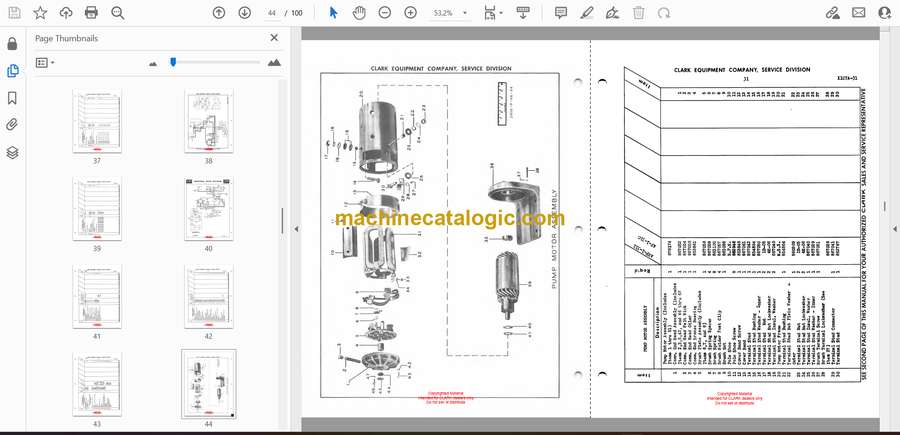Click the read mode keyboard icon

[523, 13]
